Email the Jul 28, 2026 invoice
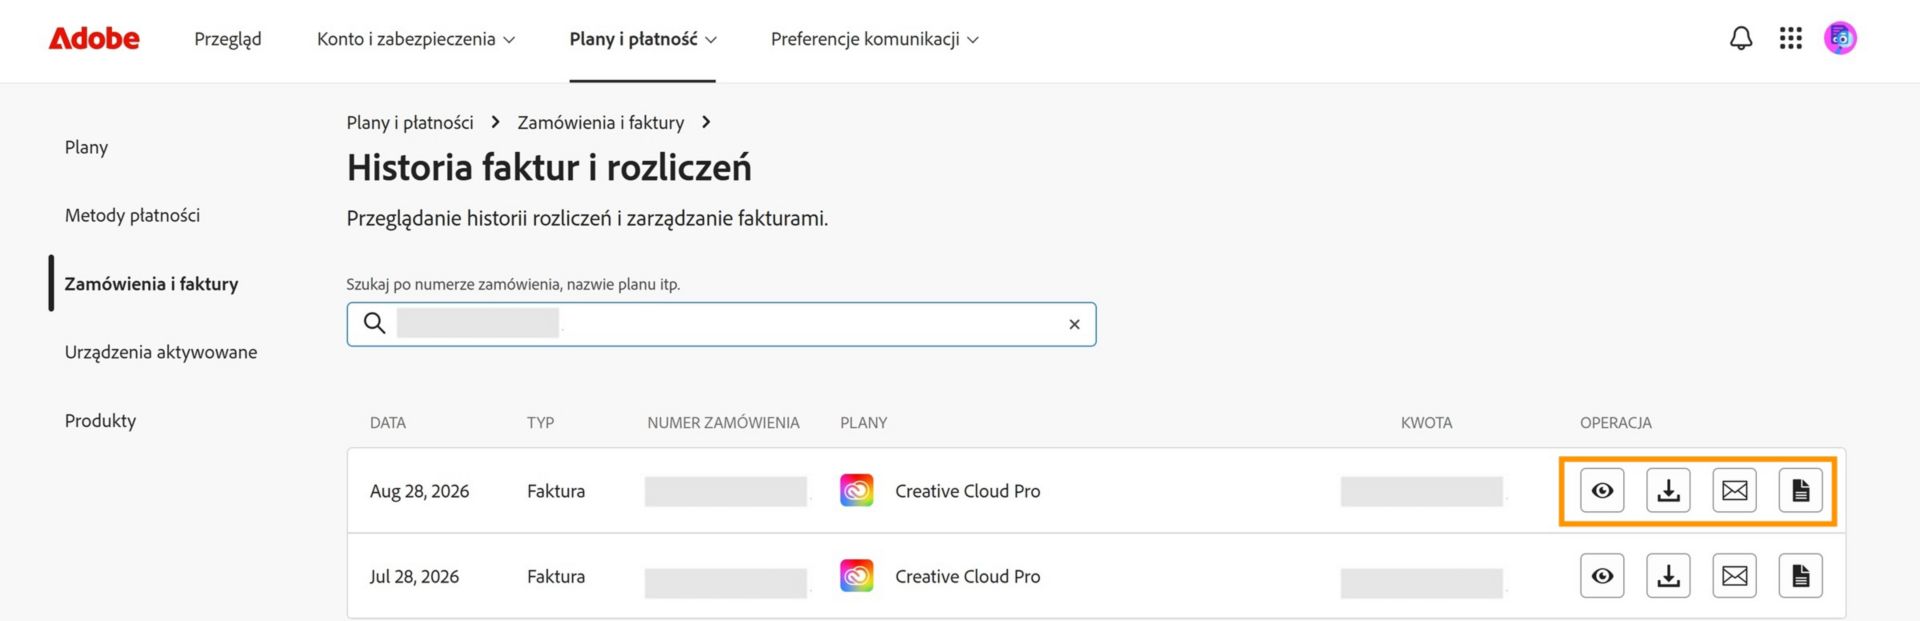 click(x=1735, y=576)
